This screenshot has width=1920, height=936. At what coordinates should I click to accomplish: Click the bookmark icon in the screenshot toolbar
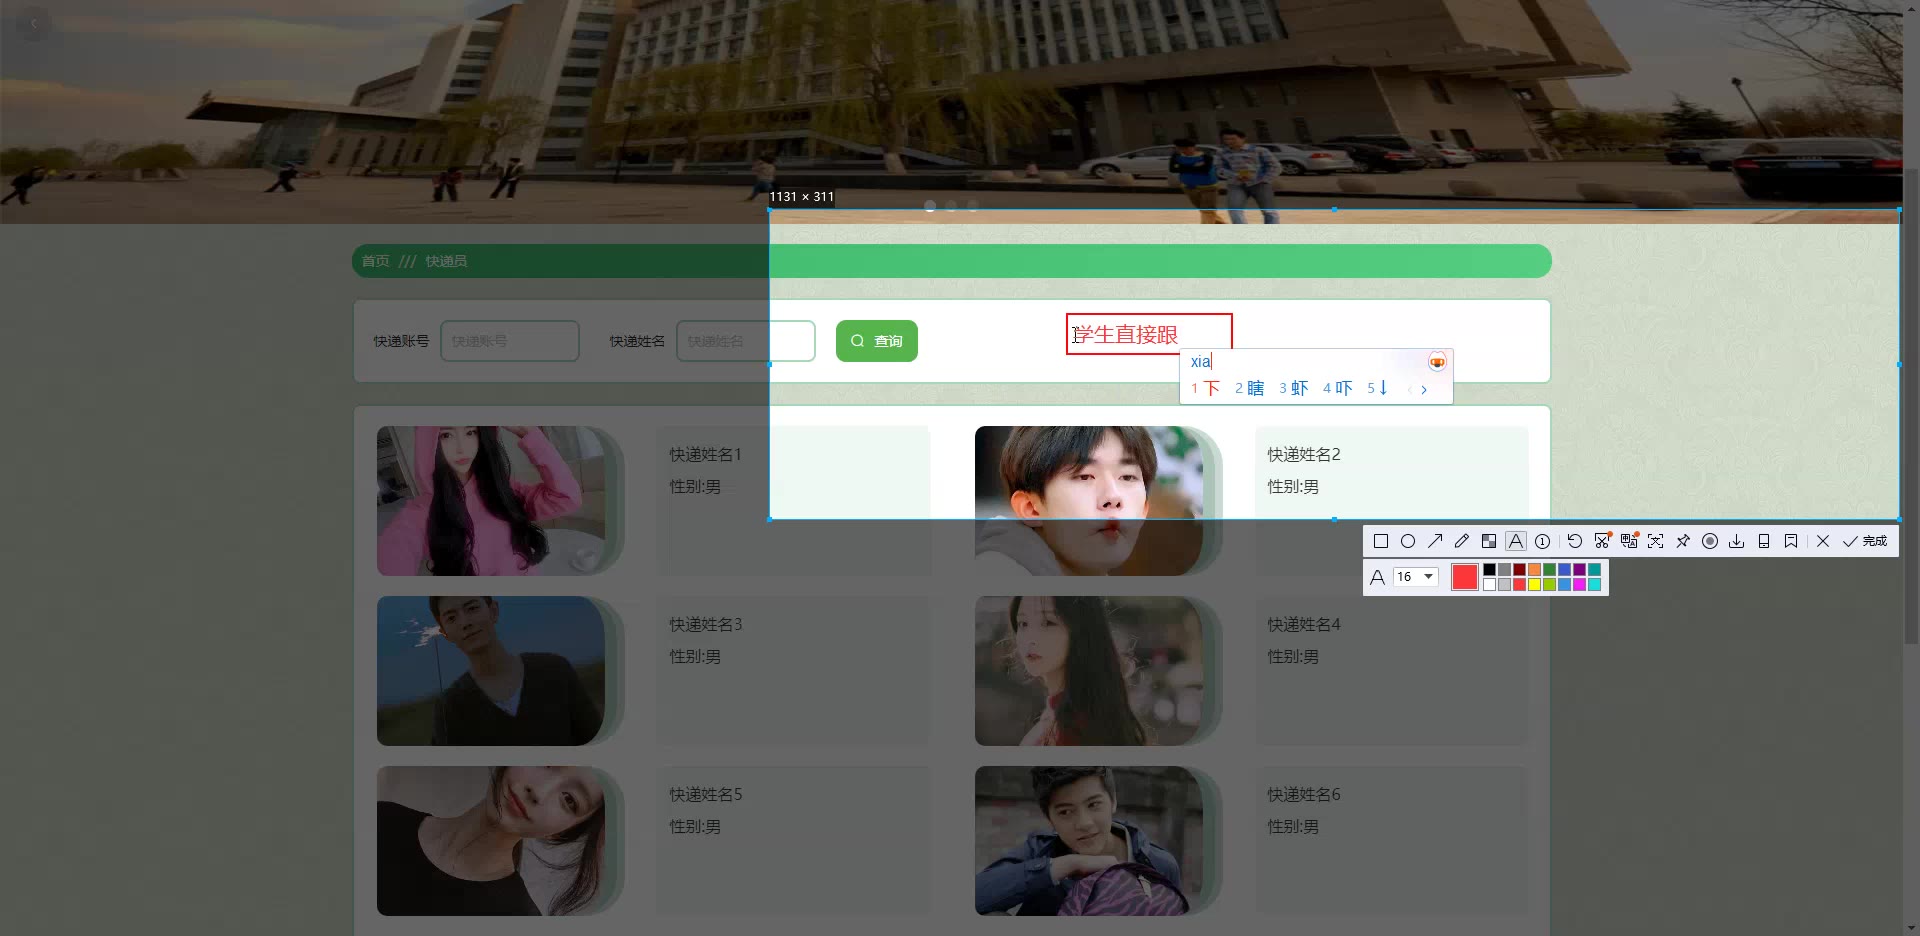tap(1791, 541)
